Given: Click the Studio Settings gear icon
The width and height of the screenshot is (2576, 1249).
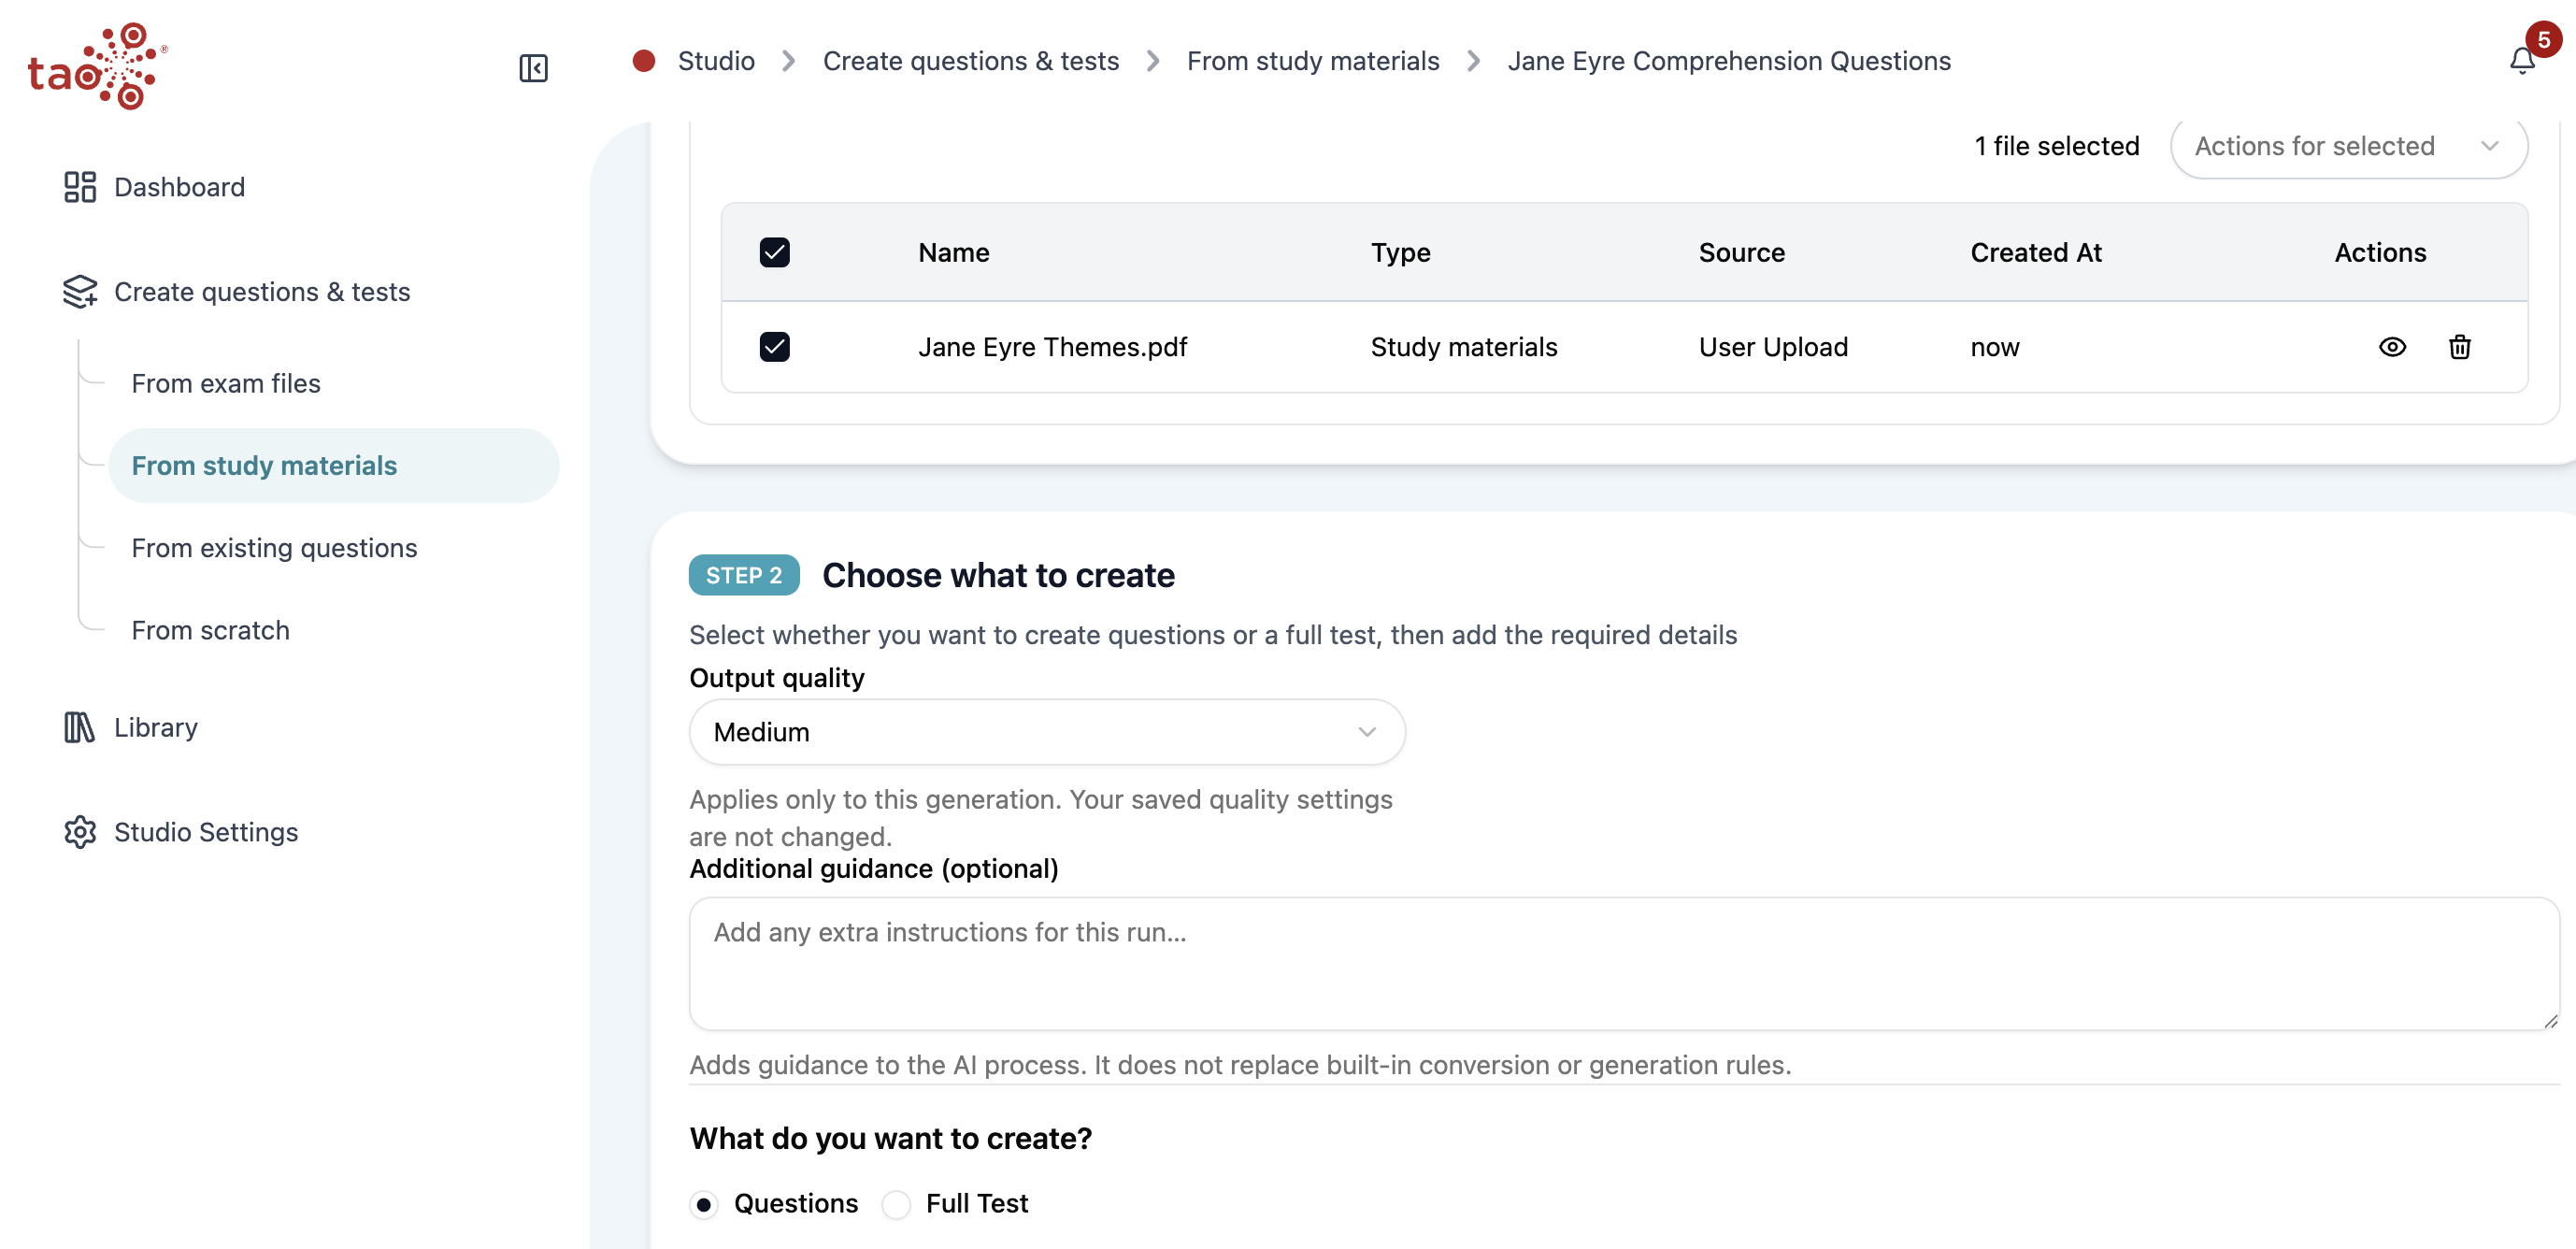Looking at the screenshot, I should point(80,832).
